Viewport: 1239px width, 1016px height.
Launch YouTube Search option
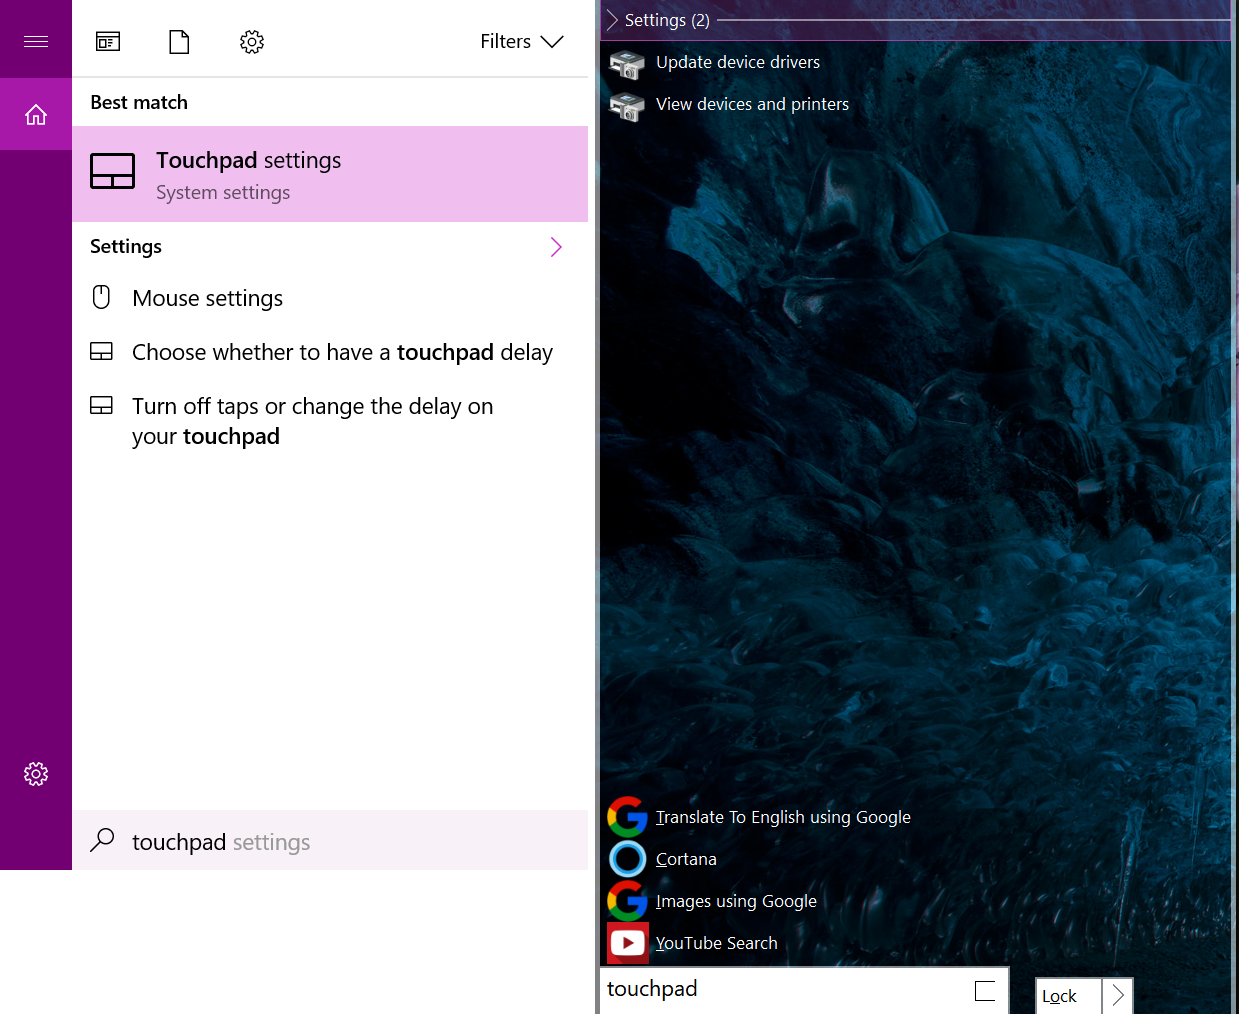coord(716,943)
